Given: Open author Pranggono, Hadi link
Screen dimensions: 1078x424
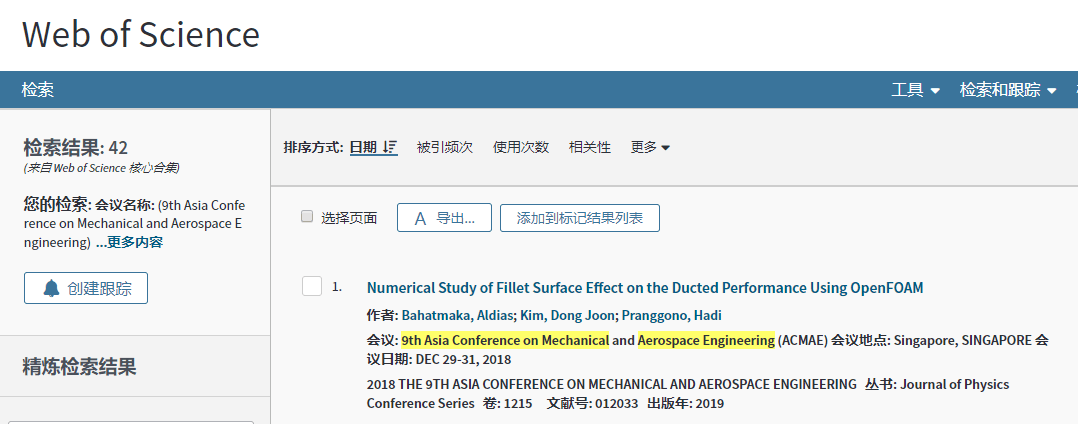Looking at the screenshot, I should tap(672, 315).
